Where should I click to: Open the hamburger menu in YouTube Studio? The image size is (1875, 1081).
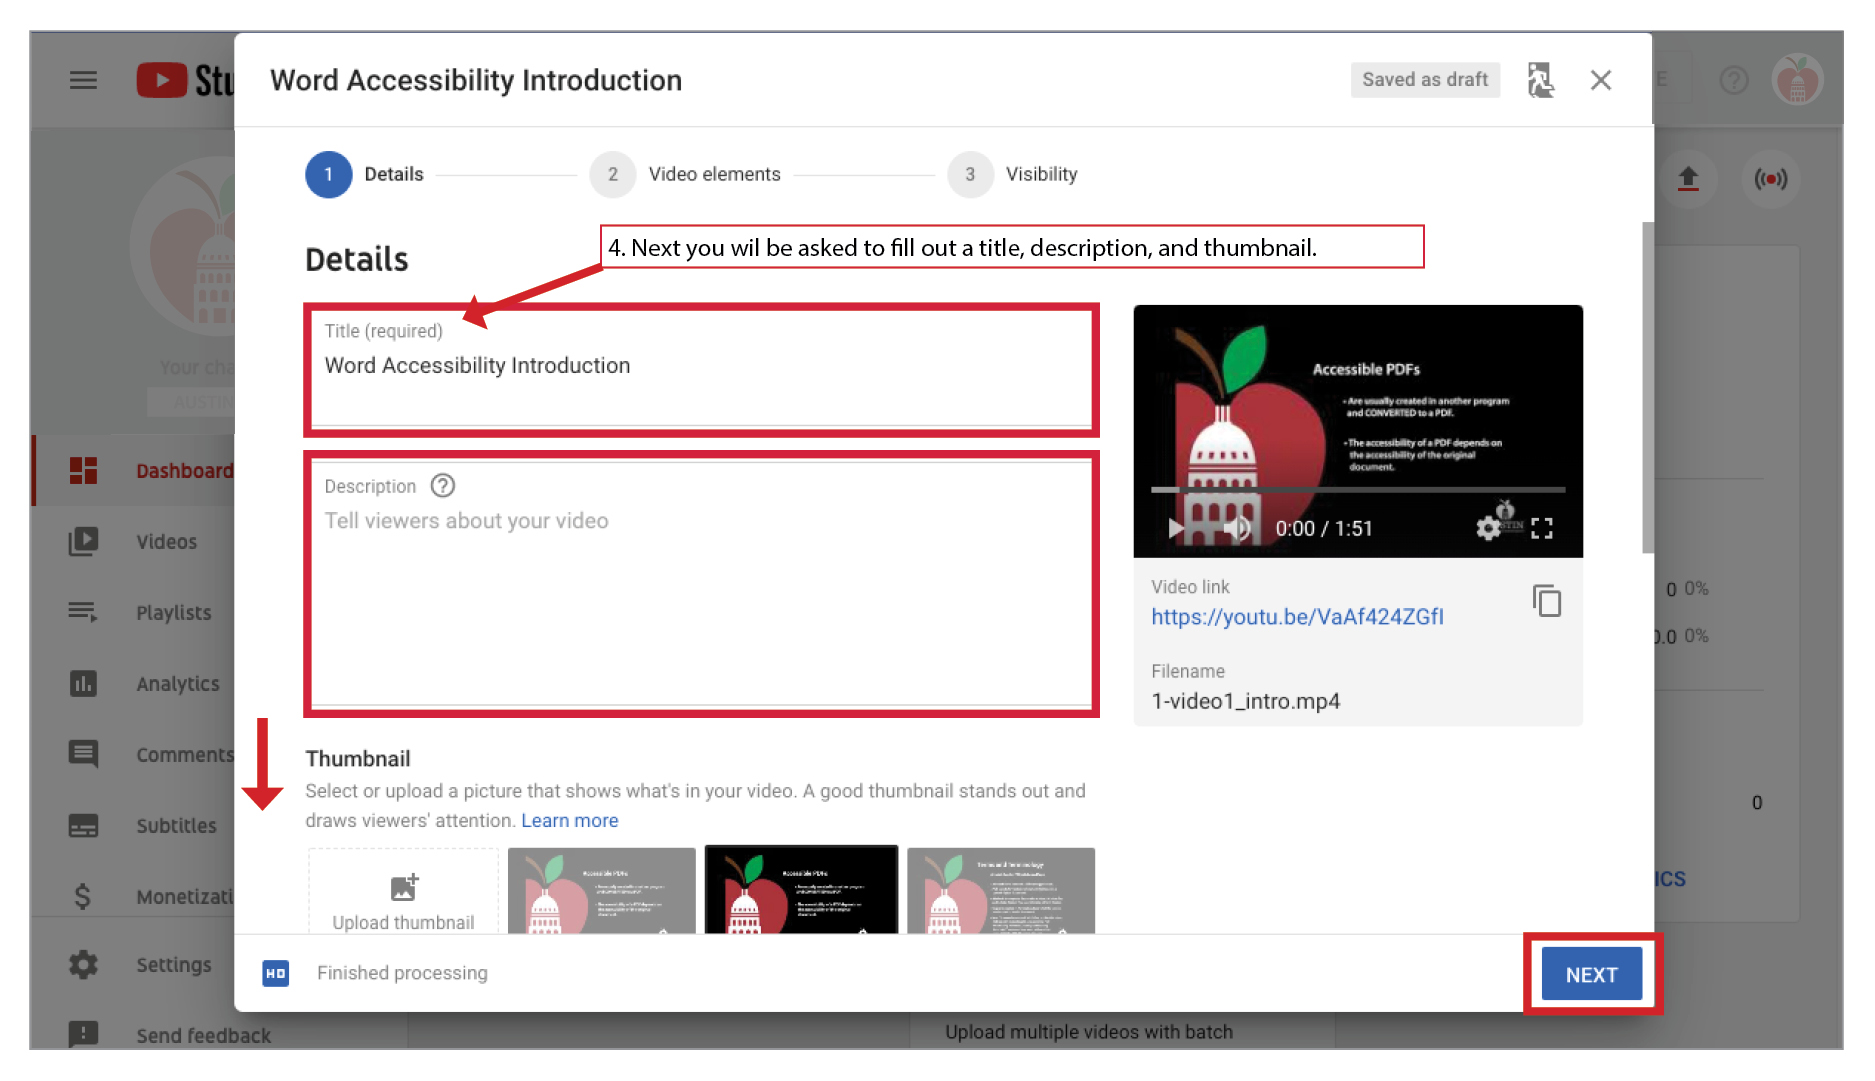pyautogui.click(x=83, y=80)
